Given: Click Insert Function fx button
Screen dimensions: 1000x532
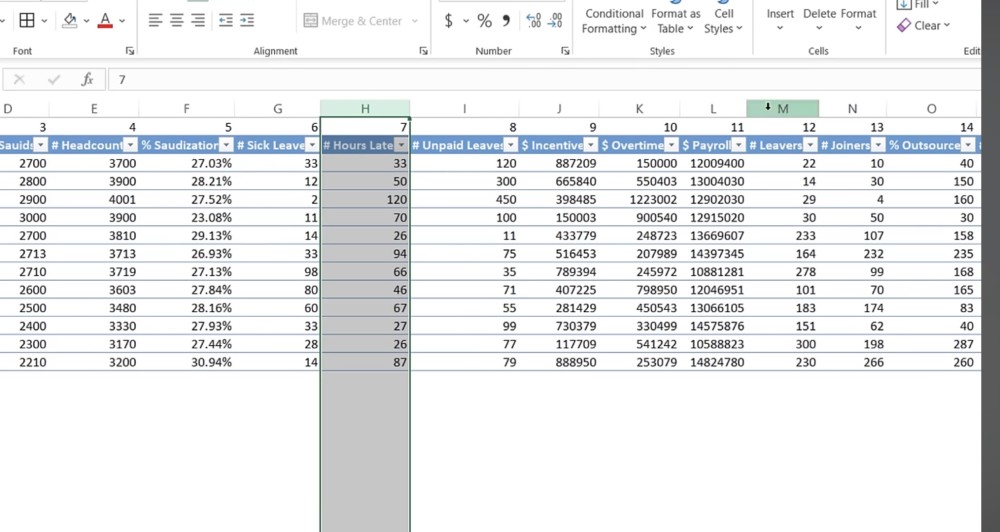Looking at the screenshot, I should coord(87,80).
